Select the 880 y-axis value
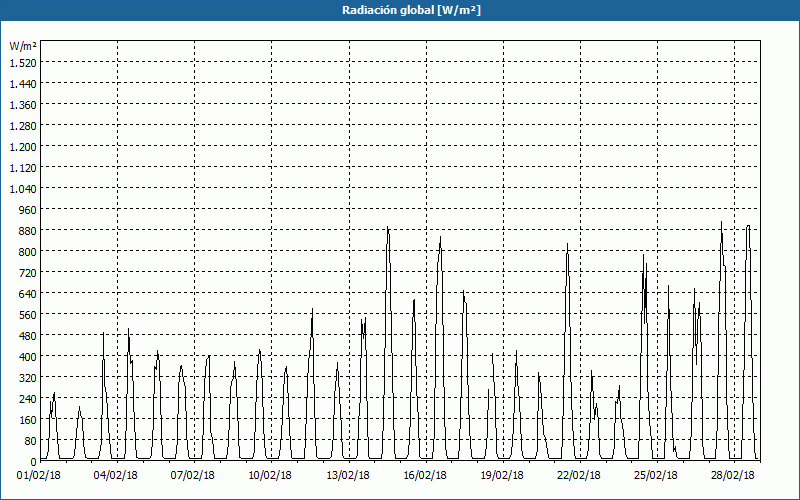 click(28, 231)
